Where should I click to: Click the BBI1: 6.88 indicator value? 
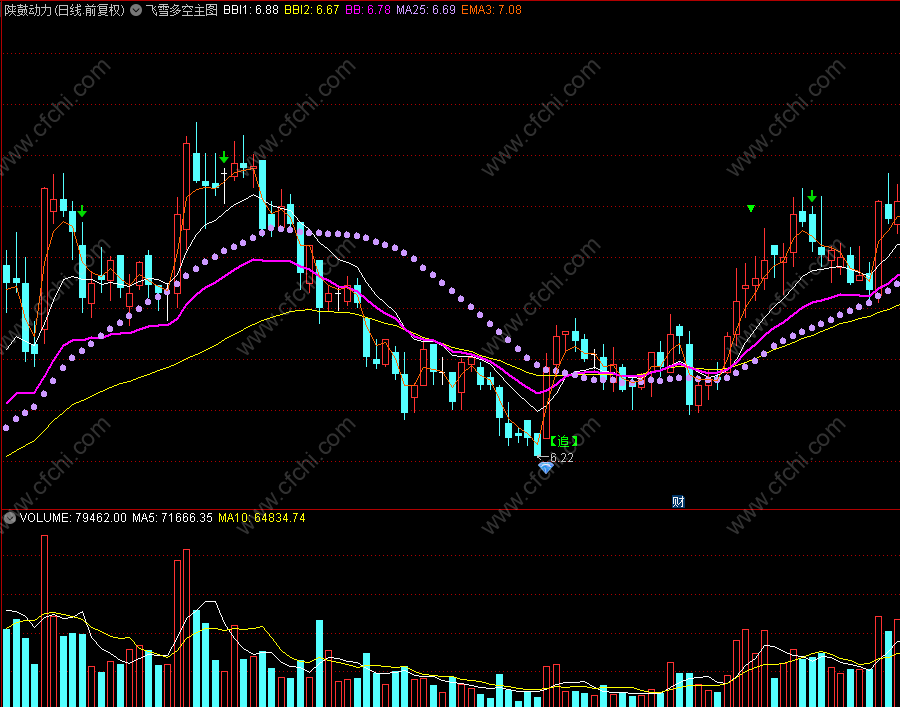point(251,10)
